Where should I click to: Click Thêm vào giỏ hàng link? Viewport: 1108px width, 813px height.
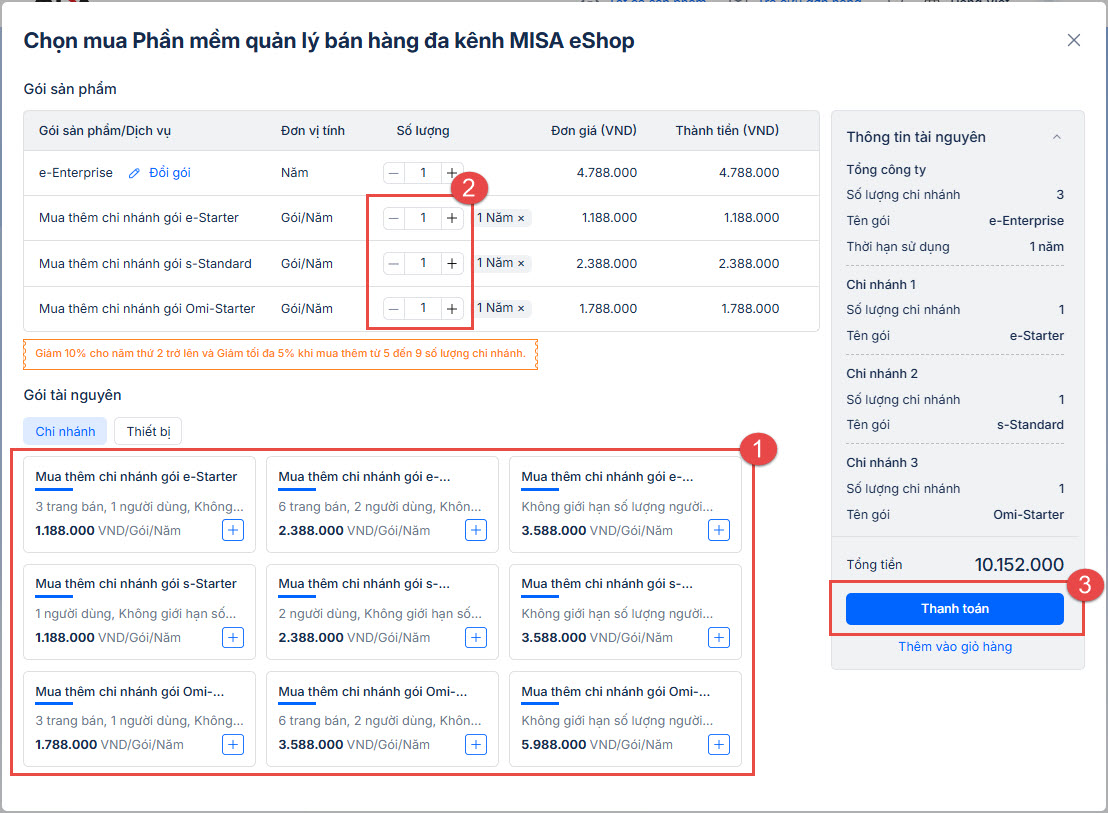(955, 647)
